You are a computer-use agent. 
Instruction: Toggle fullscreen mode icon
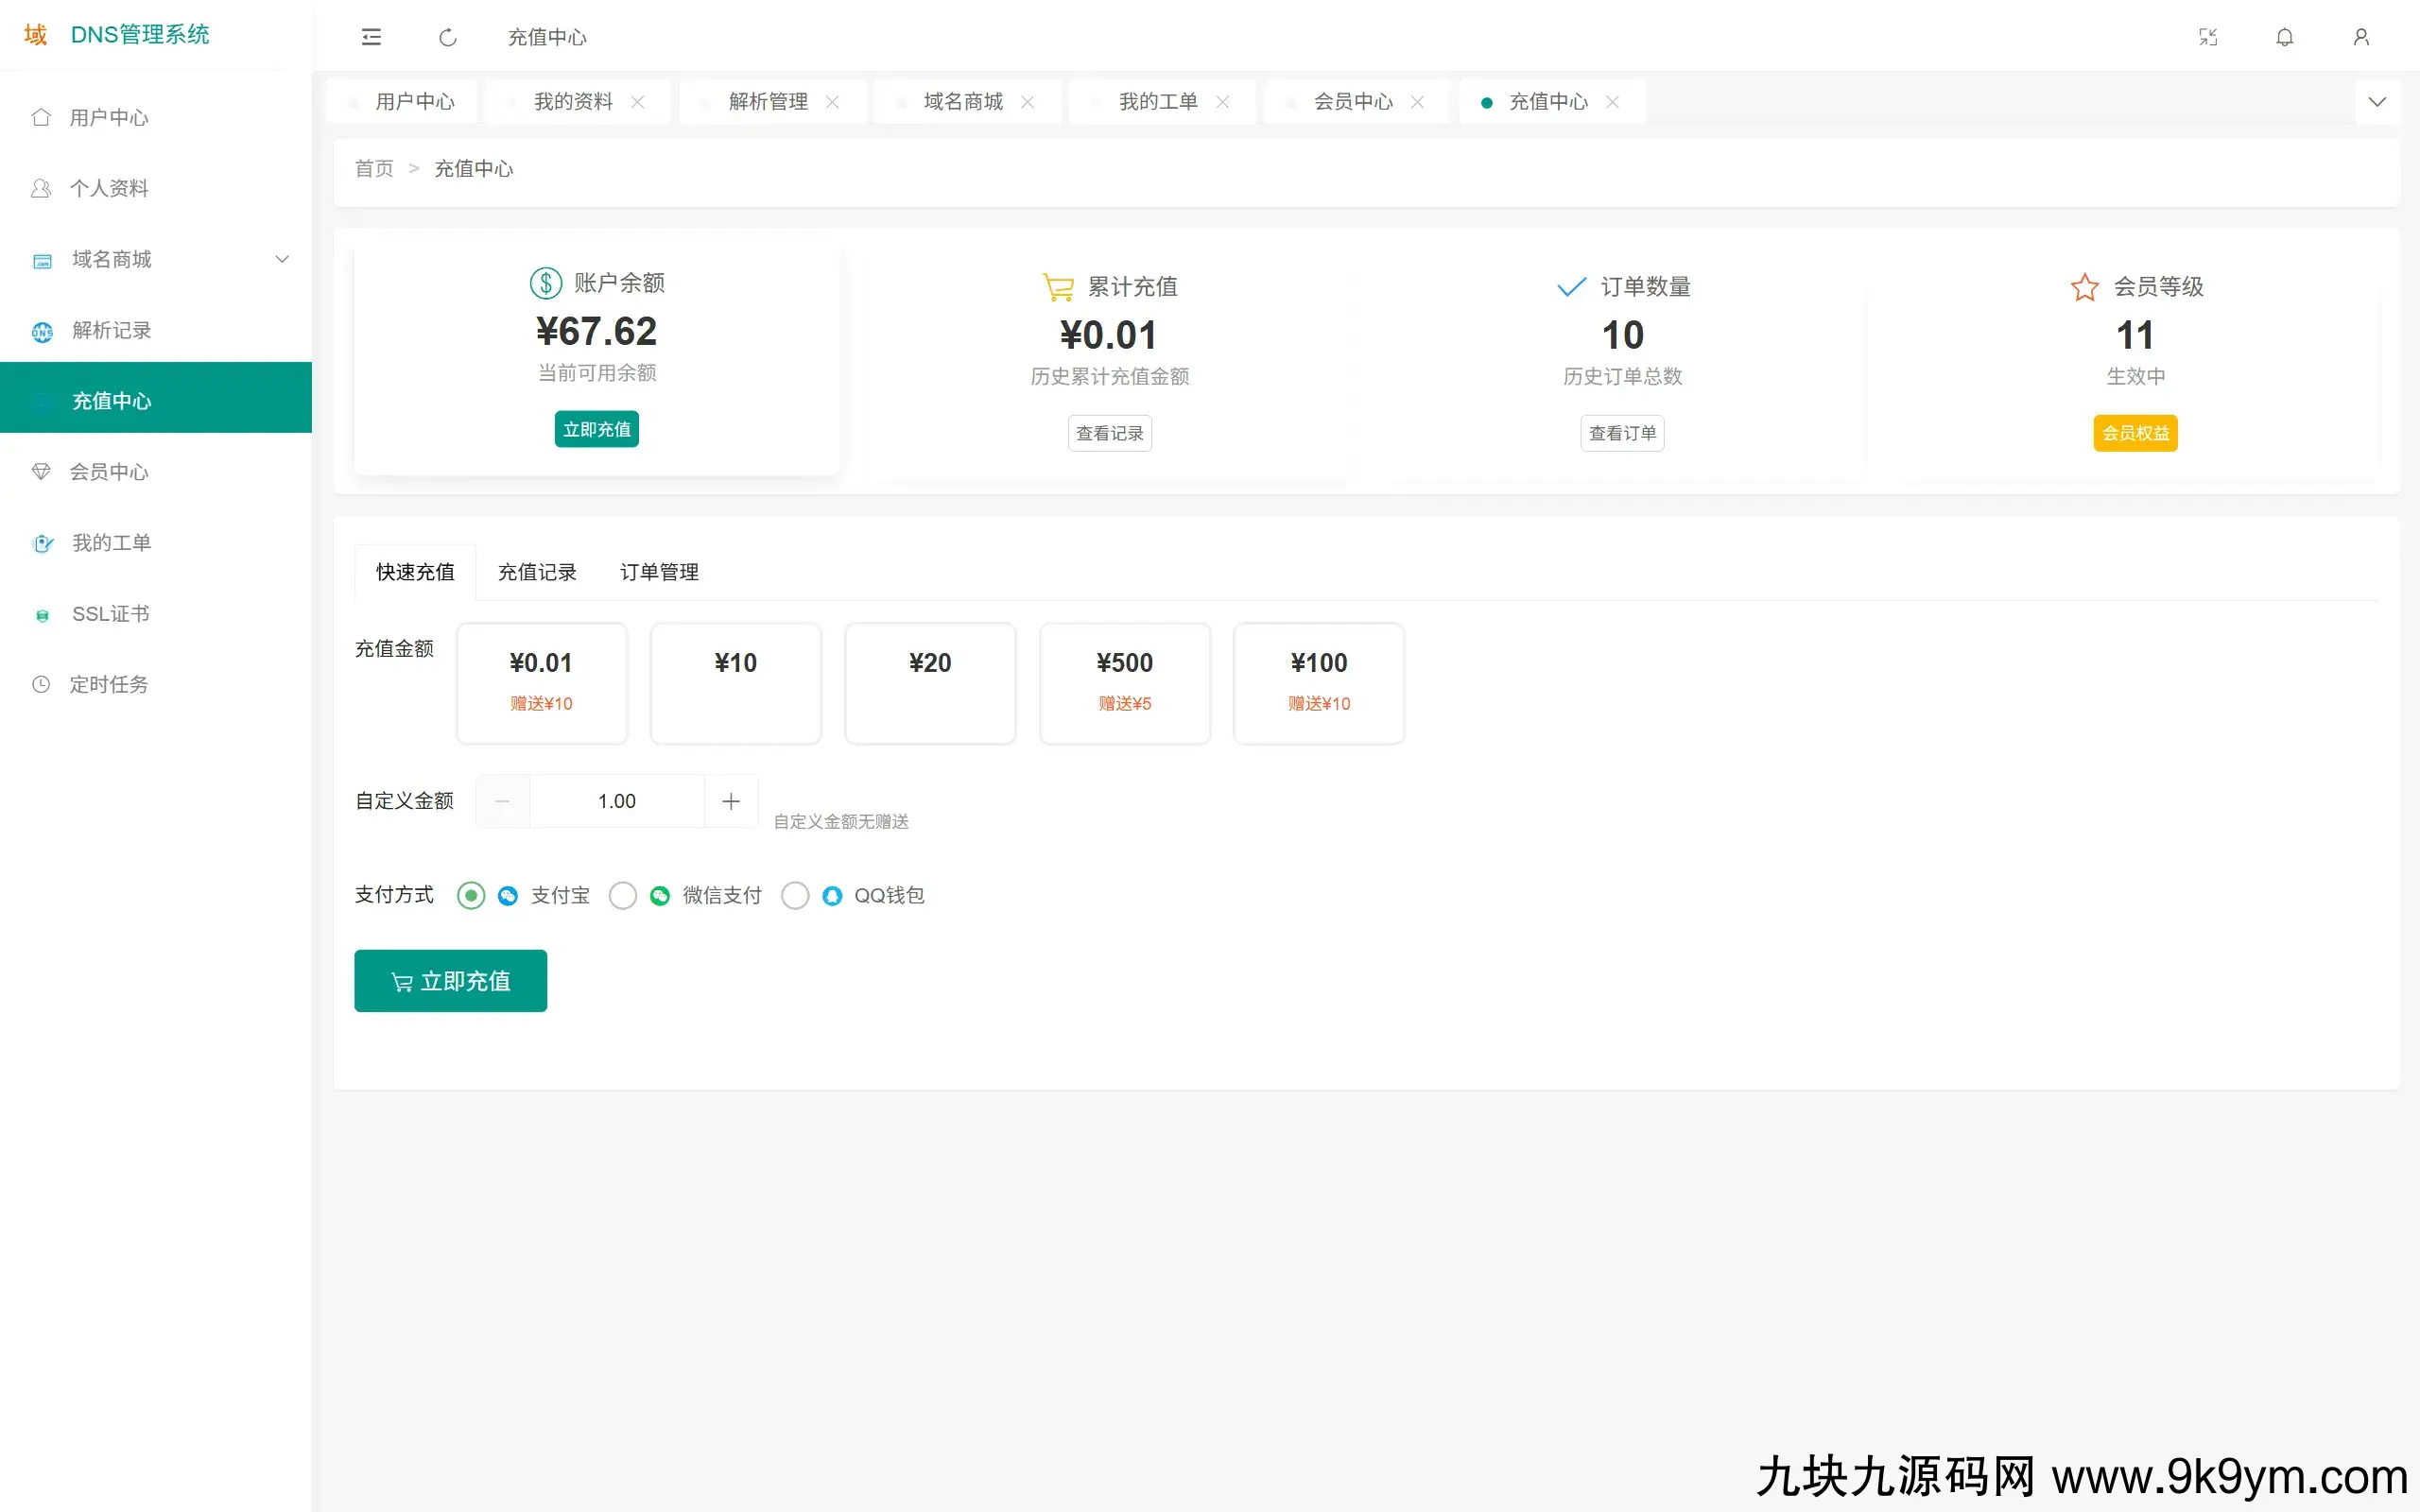point(2208,37)
